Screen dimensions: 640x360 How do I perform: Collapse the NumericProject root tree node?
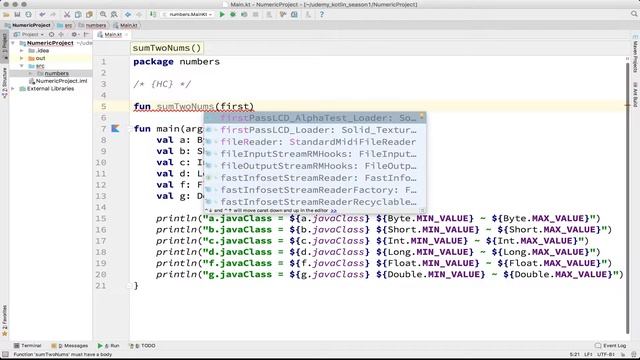click(13, 43)
